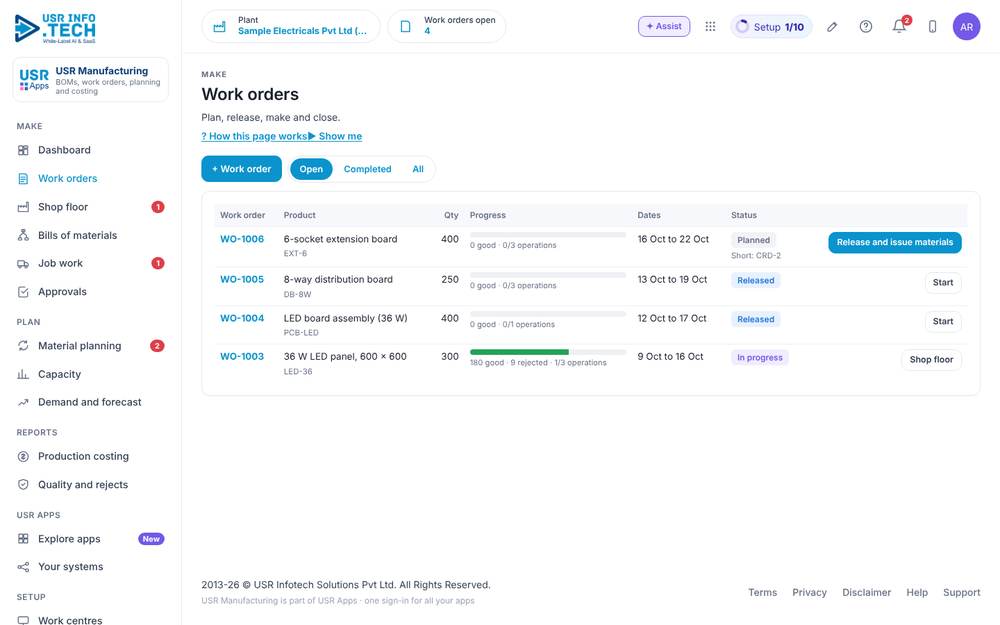The height and width of the screenshot is (625, 1000).
Task: Go to Work orders in sidebar
Action: pyautogui.click(x=91, y=179)
